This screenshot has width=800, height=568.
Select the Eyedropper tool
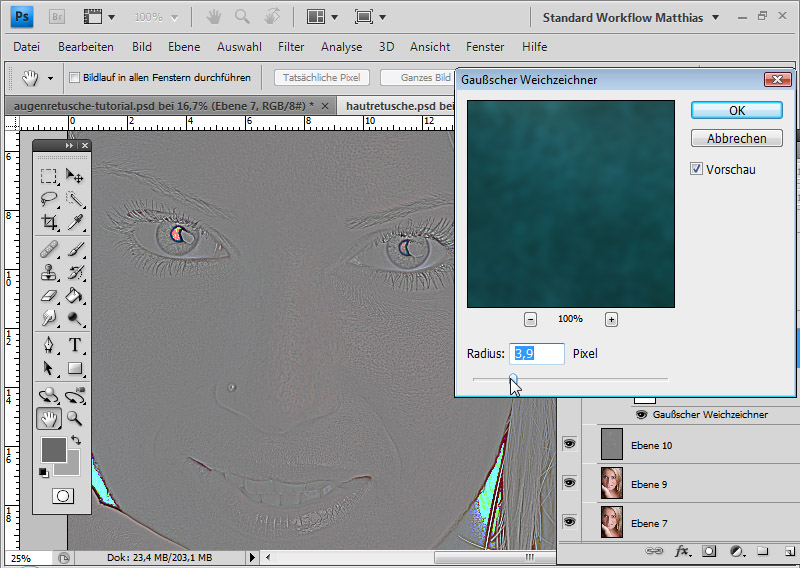tap(75, 222)
